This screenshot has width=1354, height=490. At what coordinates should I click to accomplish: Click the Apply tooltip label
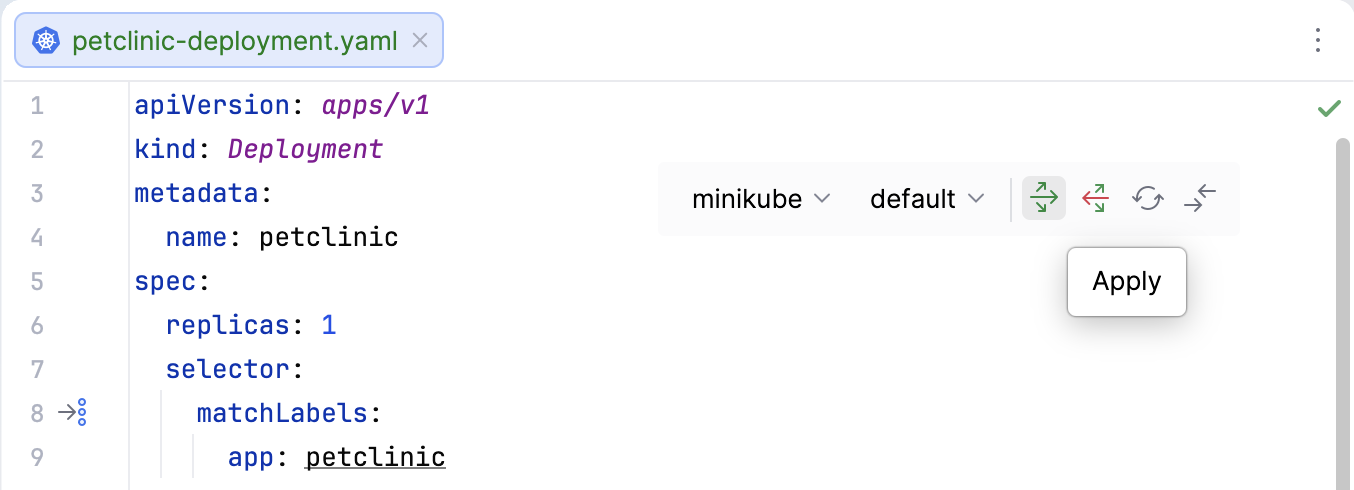(x=1126, y=282)
